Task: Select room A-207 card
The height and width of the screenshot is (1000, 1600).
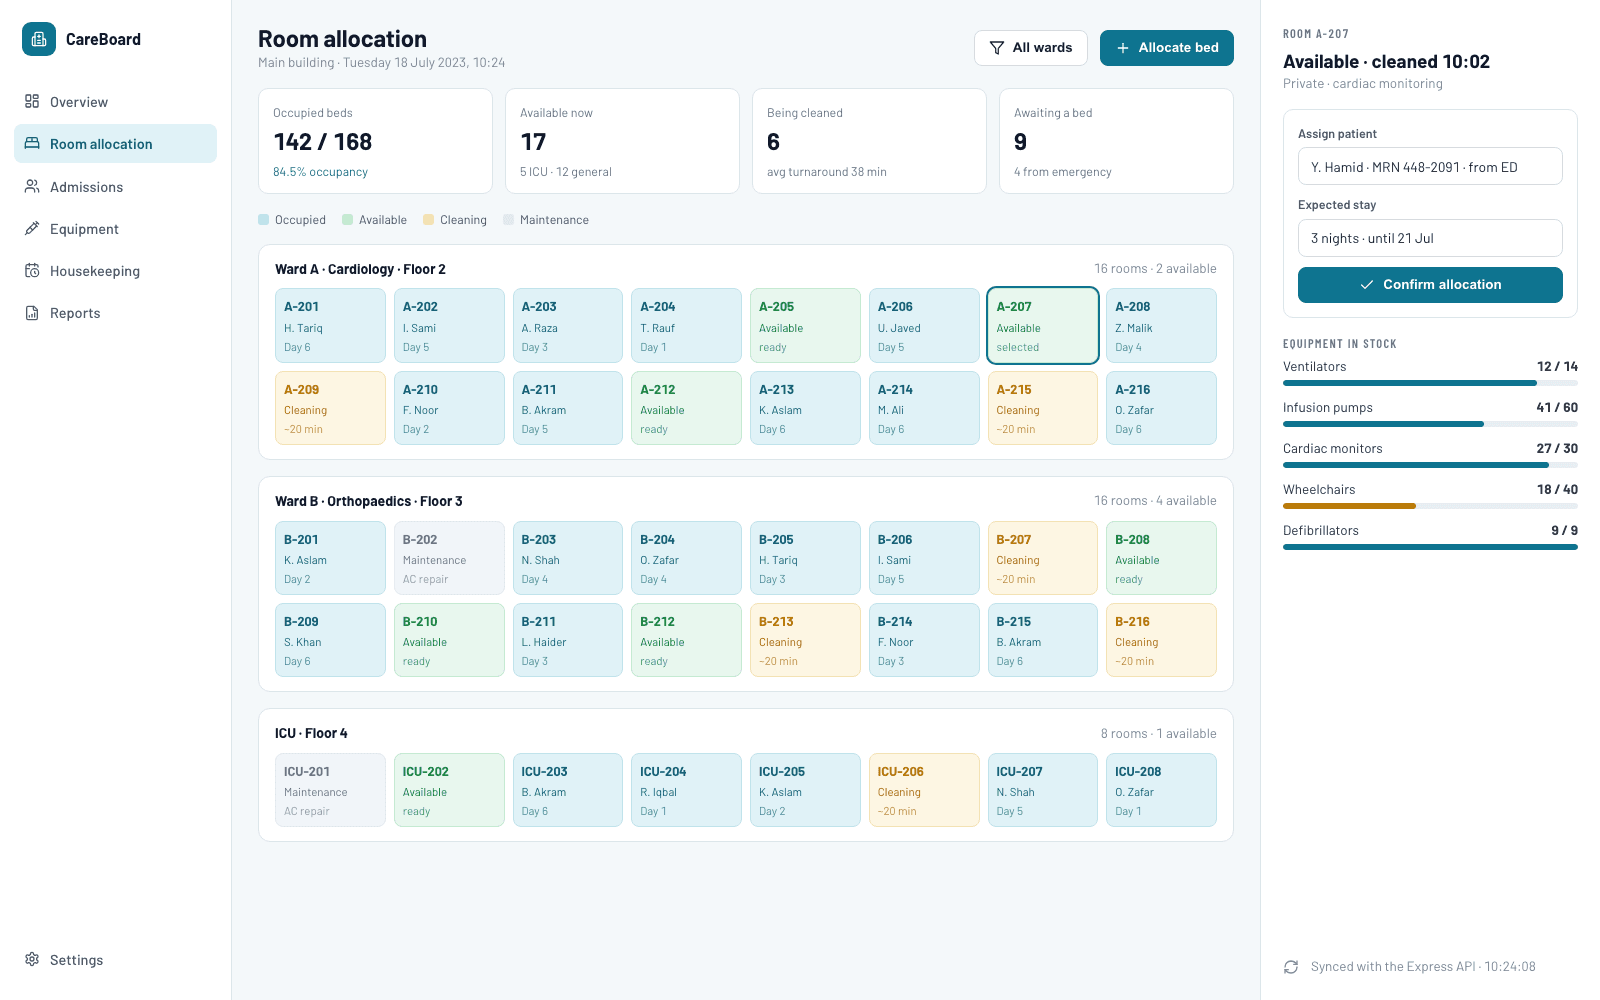Action: [1043, 325]
